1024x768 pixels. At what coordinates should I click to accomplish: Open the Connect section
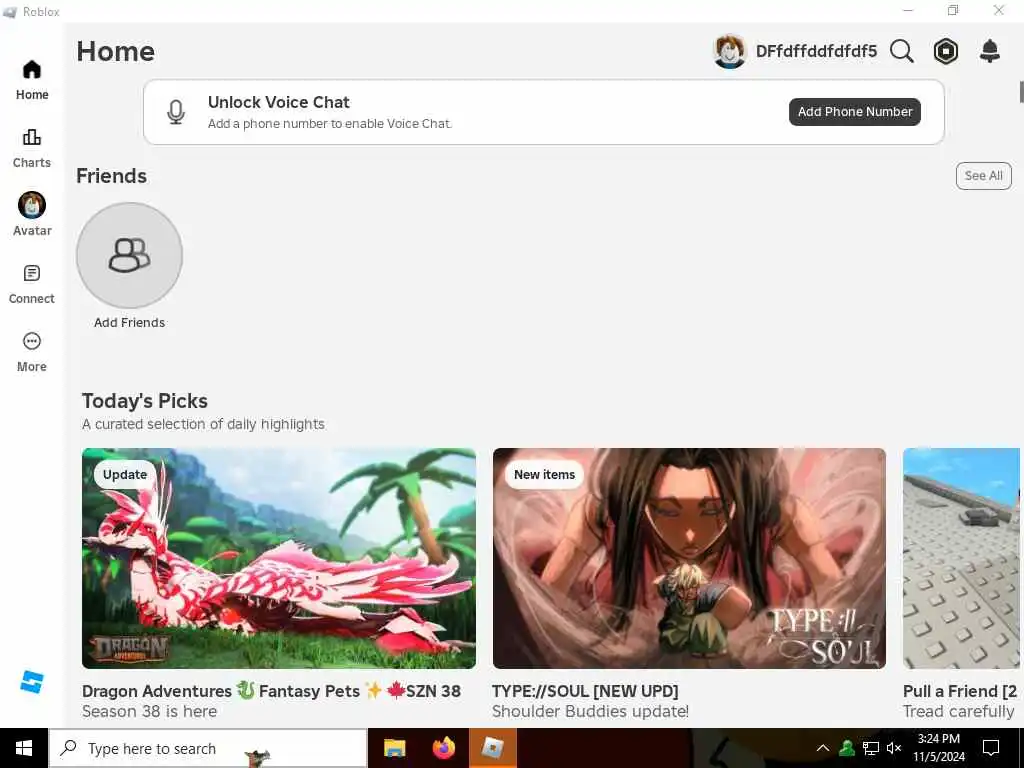pyautogui.click(x=32, y=284)
